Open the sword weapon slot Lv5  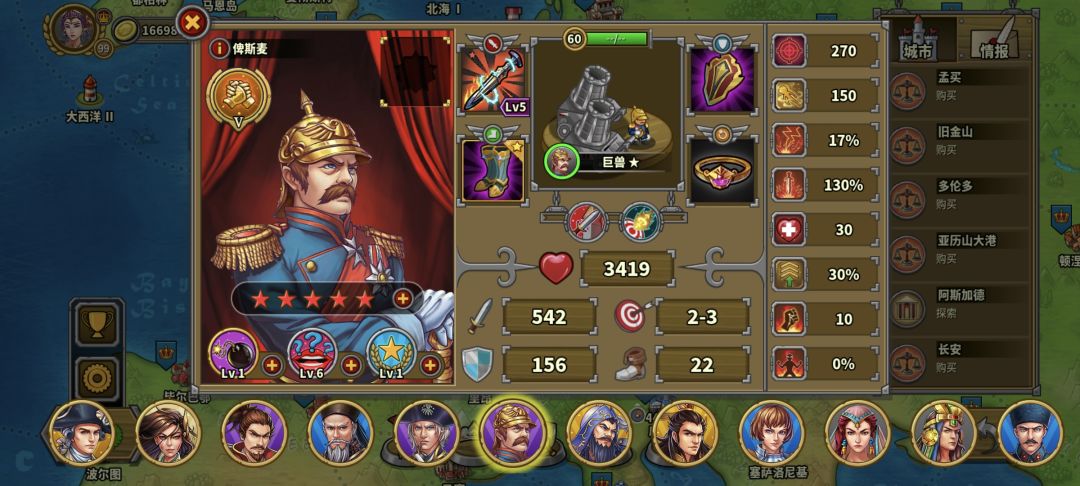coord(492,78)
